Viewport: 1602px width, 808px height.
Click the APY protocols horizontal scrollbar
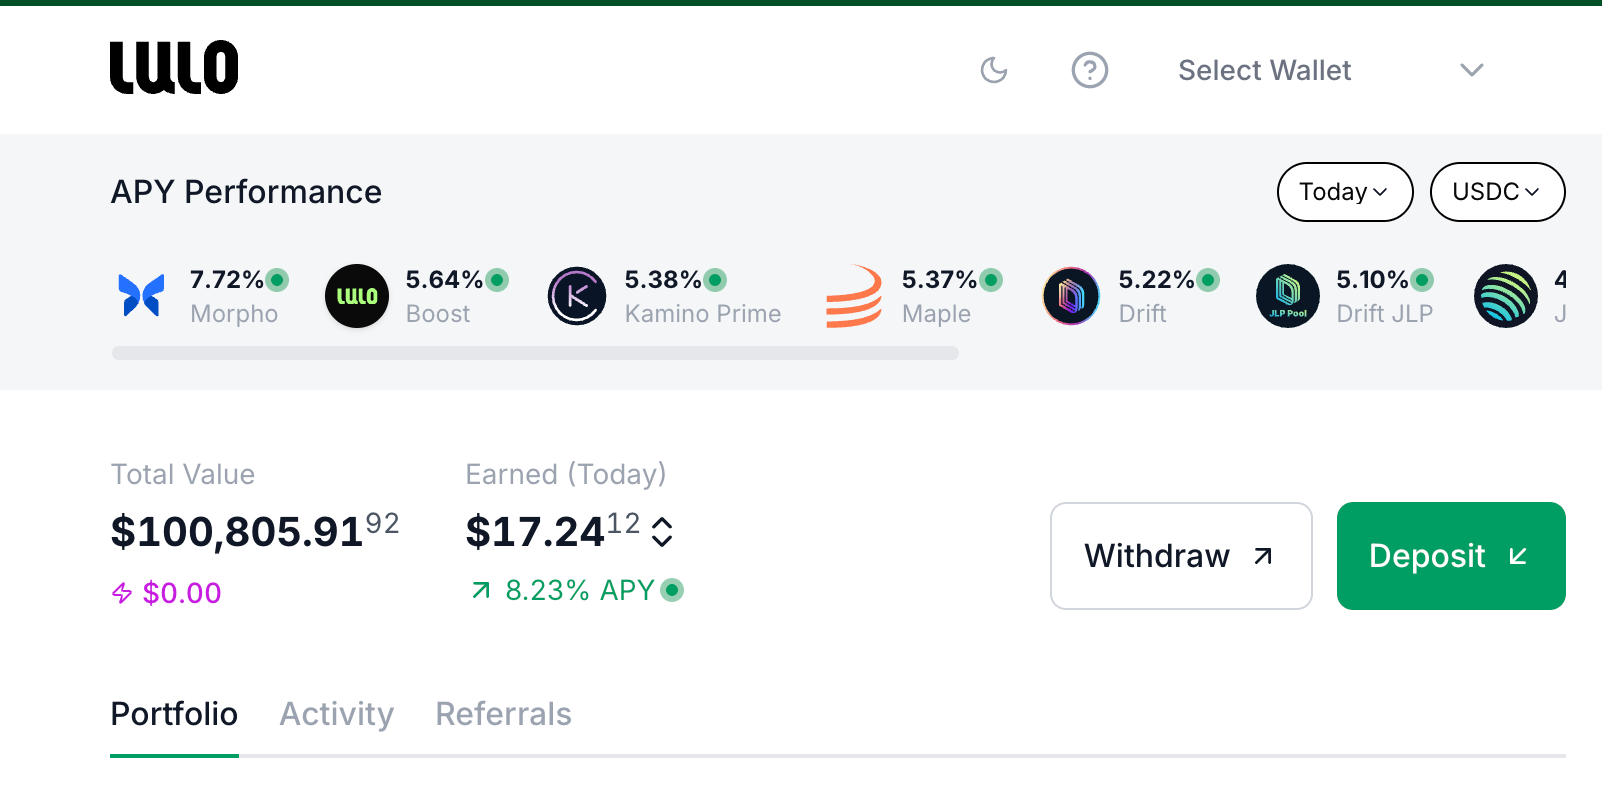click(x=535, y=353)
